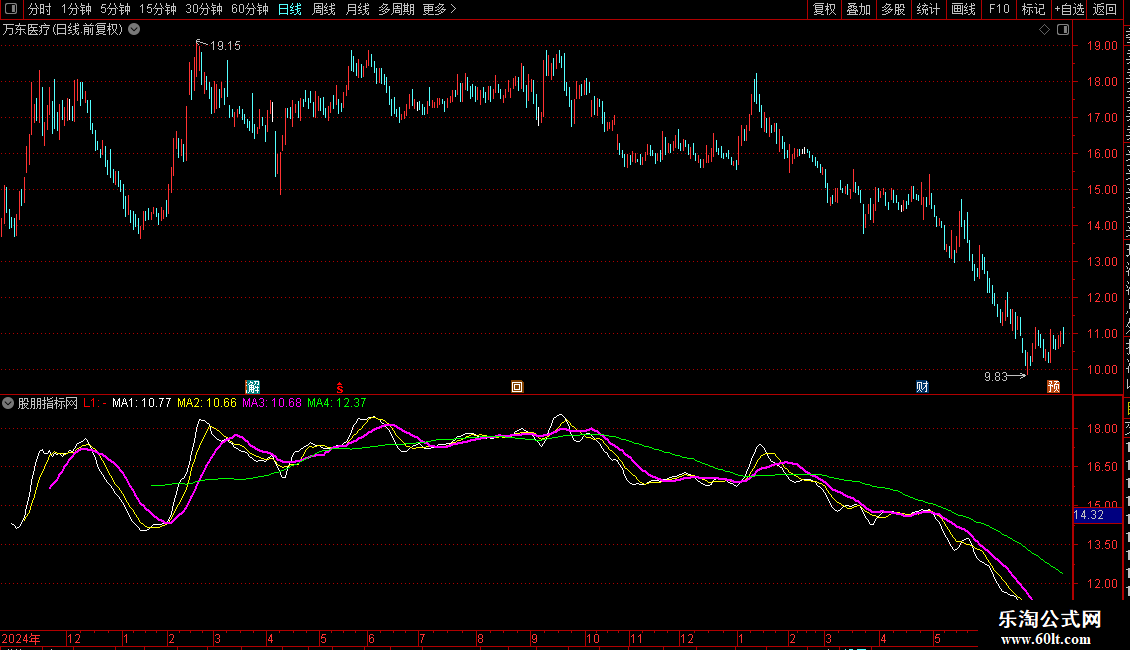Toggle the side panel icon near price axis

click(1063, 30)
